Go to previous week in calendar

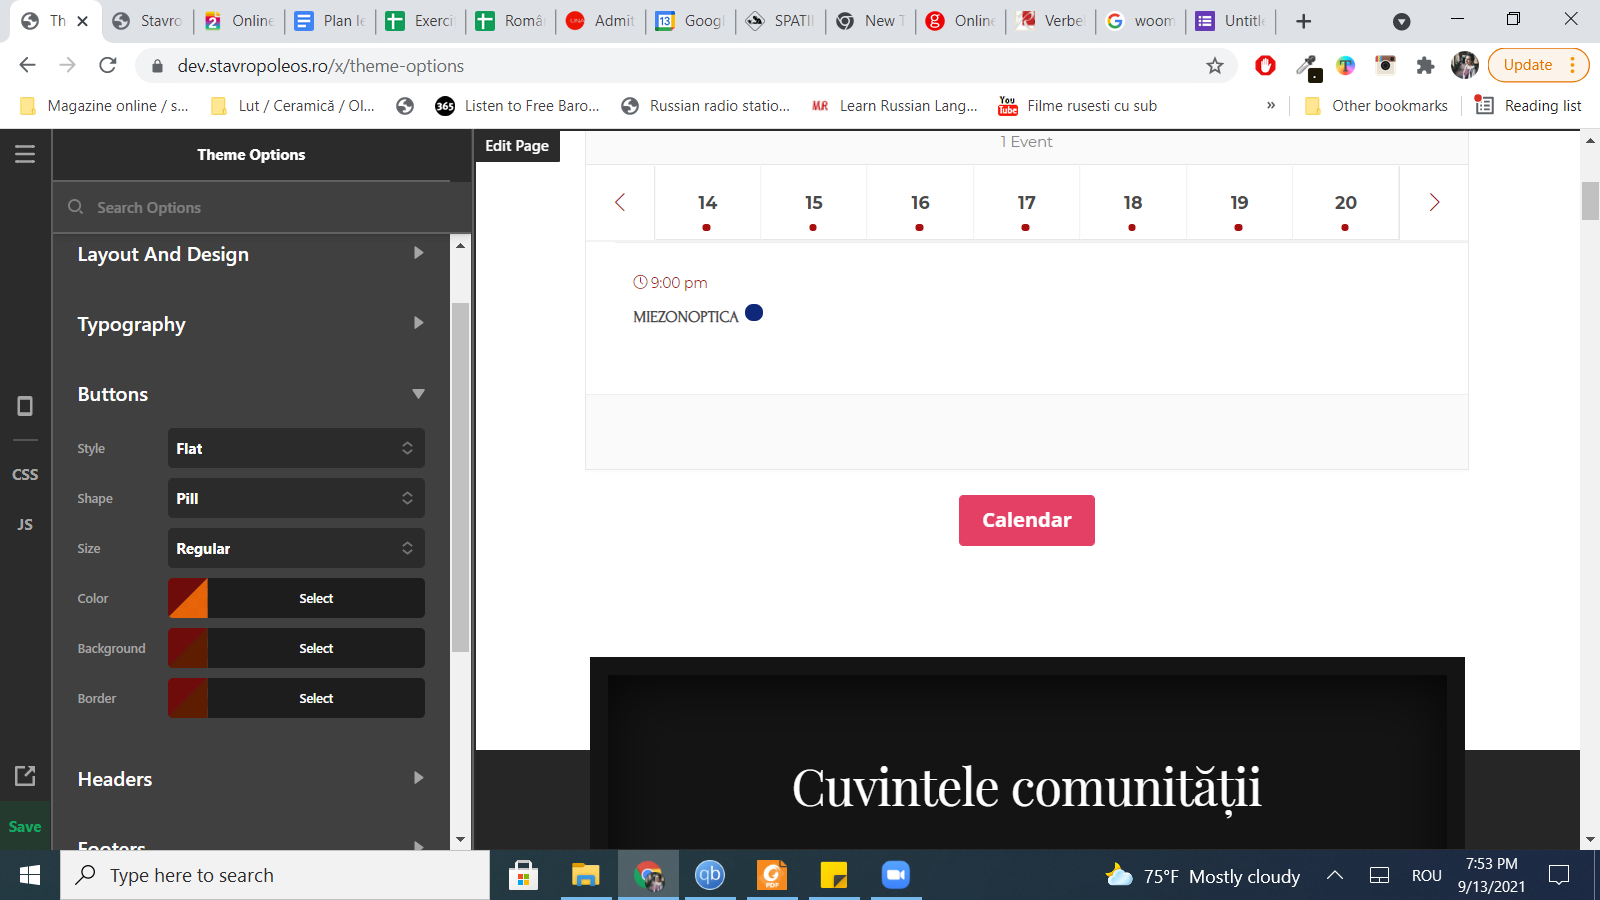coord(620,203)
